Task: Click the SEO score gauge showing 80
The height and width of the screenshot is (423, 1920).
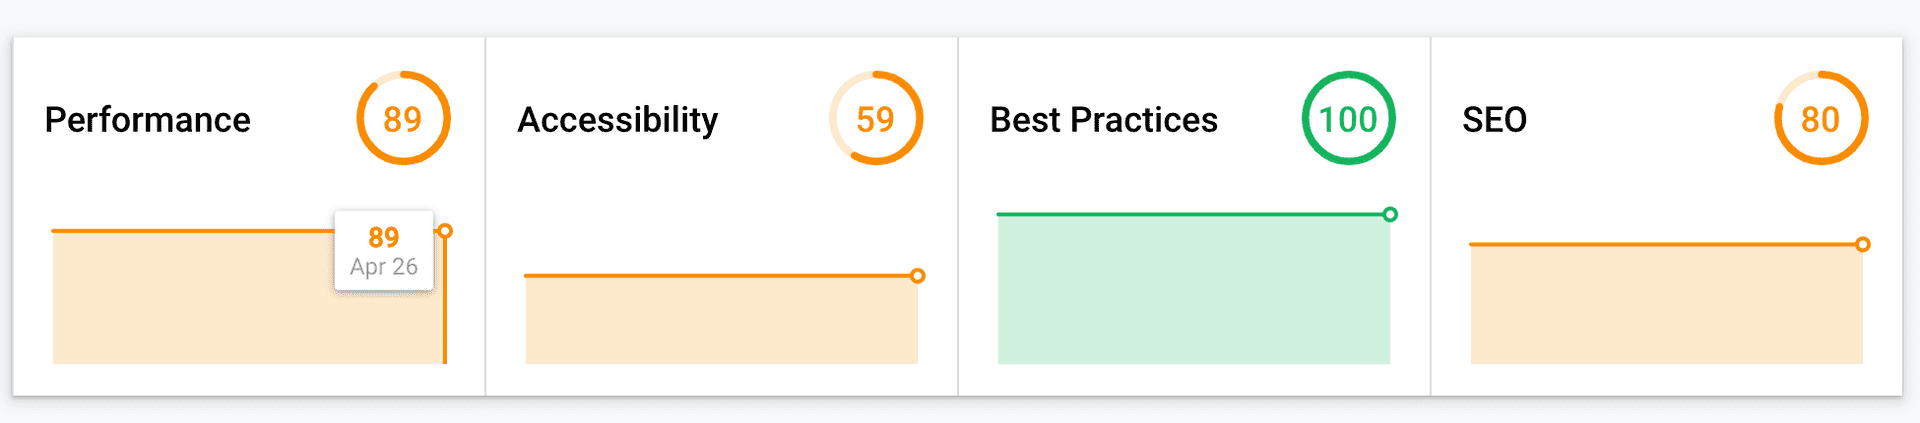Action: (x=1821, y=118)
